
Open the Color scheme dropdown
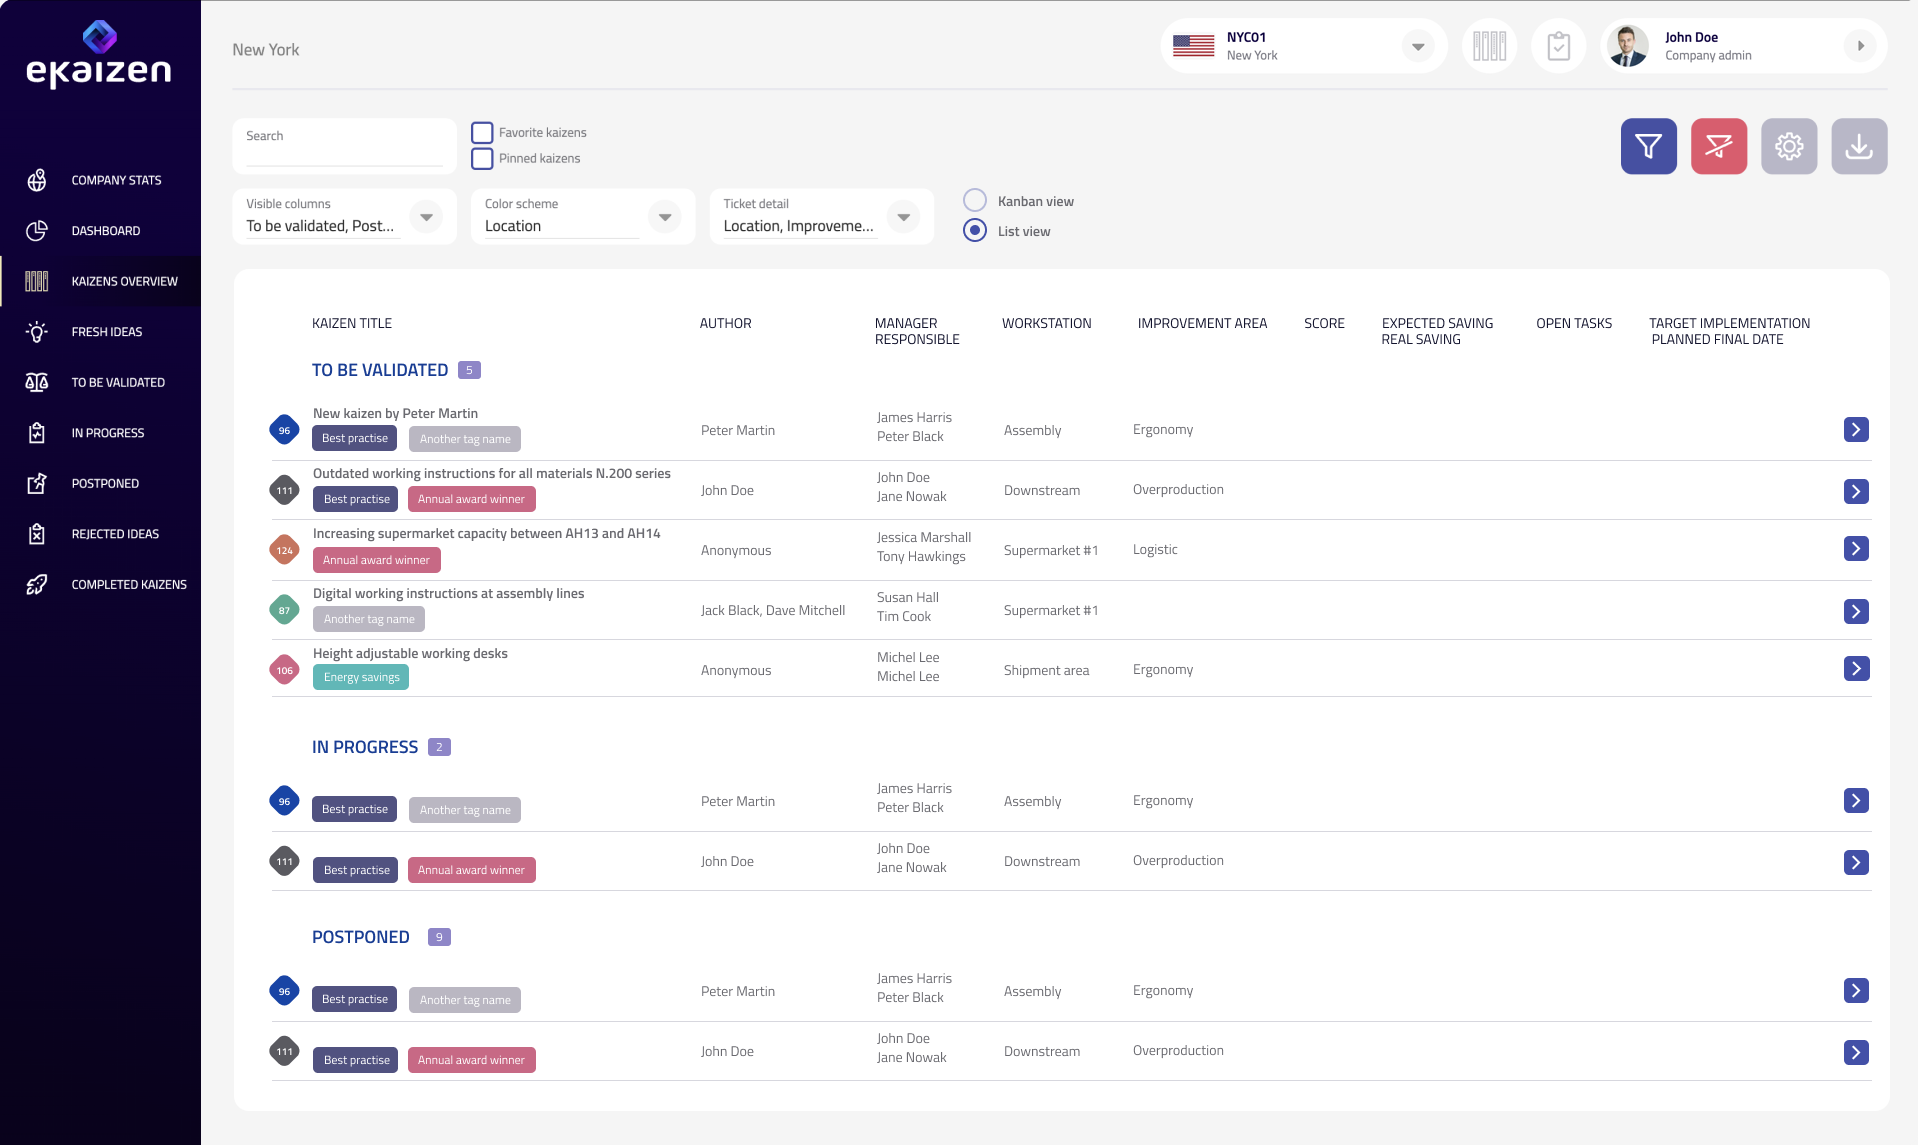click(664, 217)
